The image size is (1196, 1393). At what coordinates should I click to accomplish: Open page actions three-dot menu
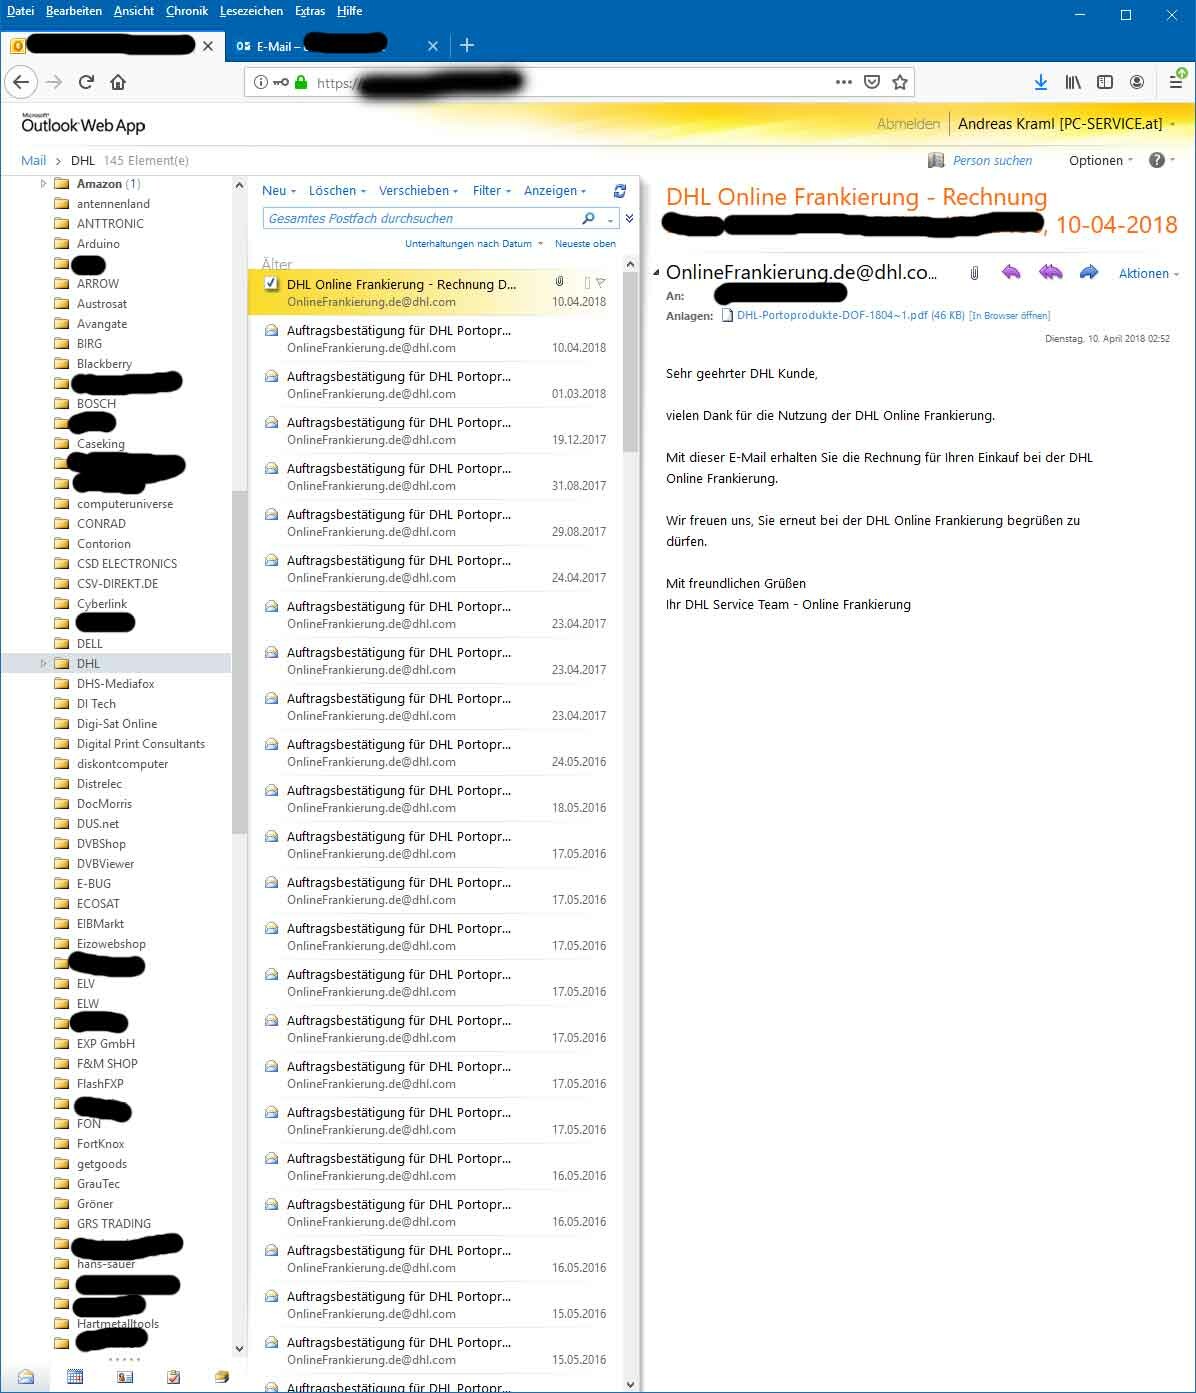point(844,82)
